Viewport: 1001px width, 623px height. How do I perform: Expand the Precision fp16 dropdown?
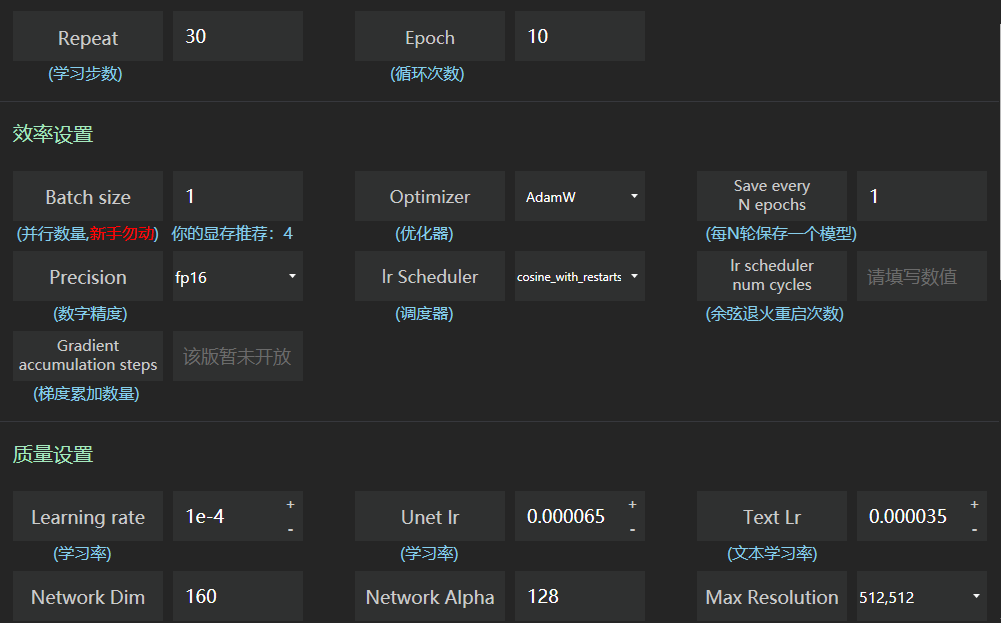pos(237,277)
